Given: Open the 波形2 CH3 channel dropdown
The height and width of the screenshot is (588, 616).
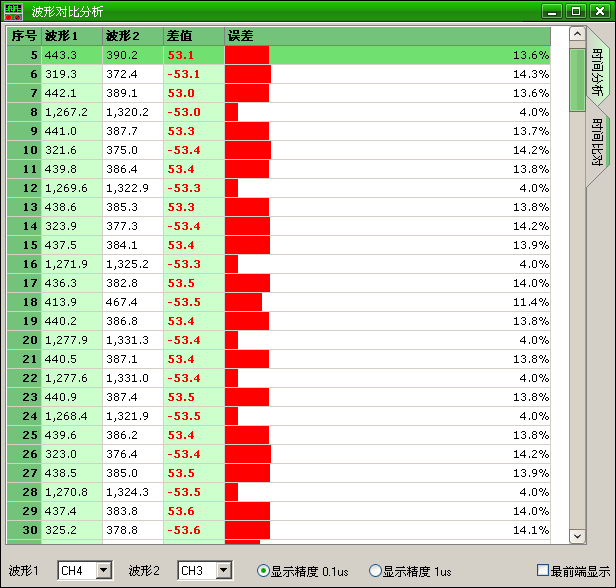Looking at the screenshot, I should [223, 571].
